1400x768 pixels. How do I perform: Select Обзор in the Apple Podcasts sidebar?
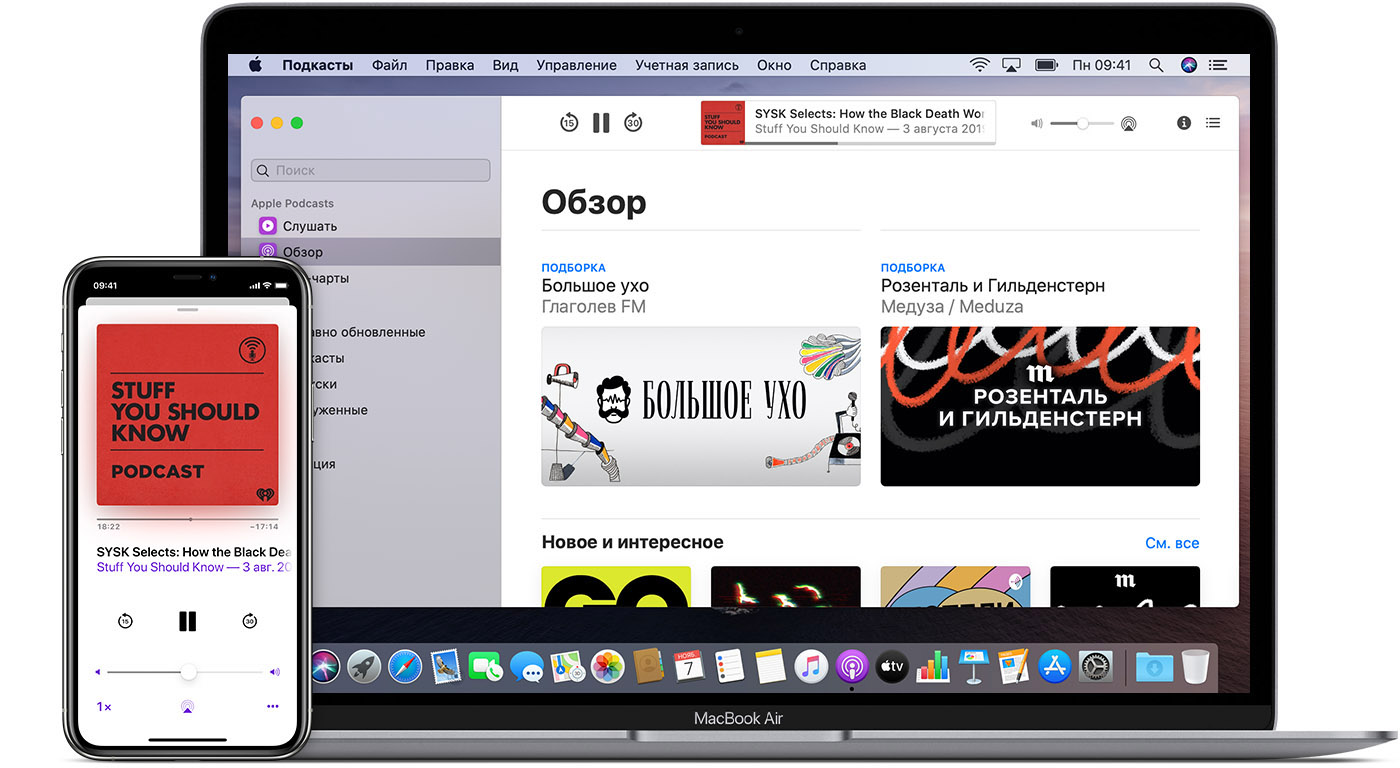370,252
